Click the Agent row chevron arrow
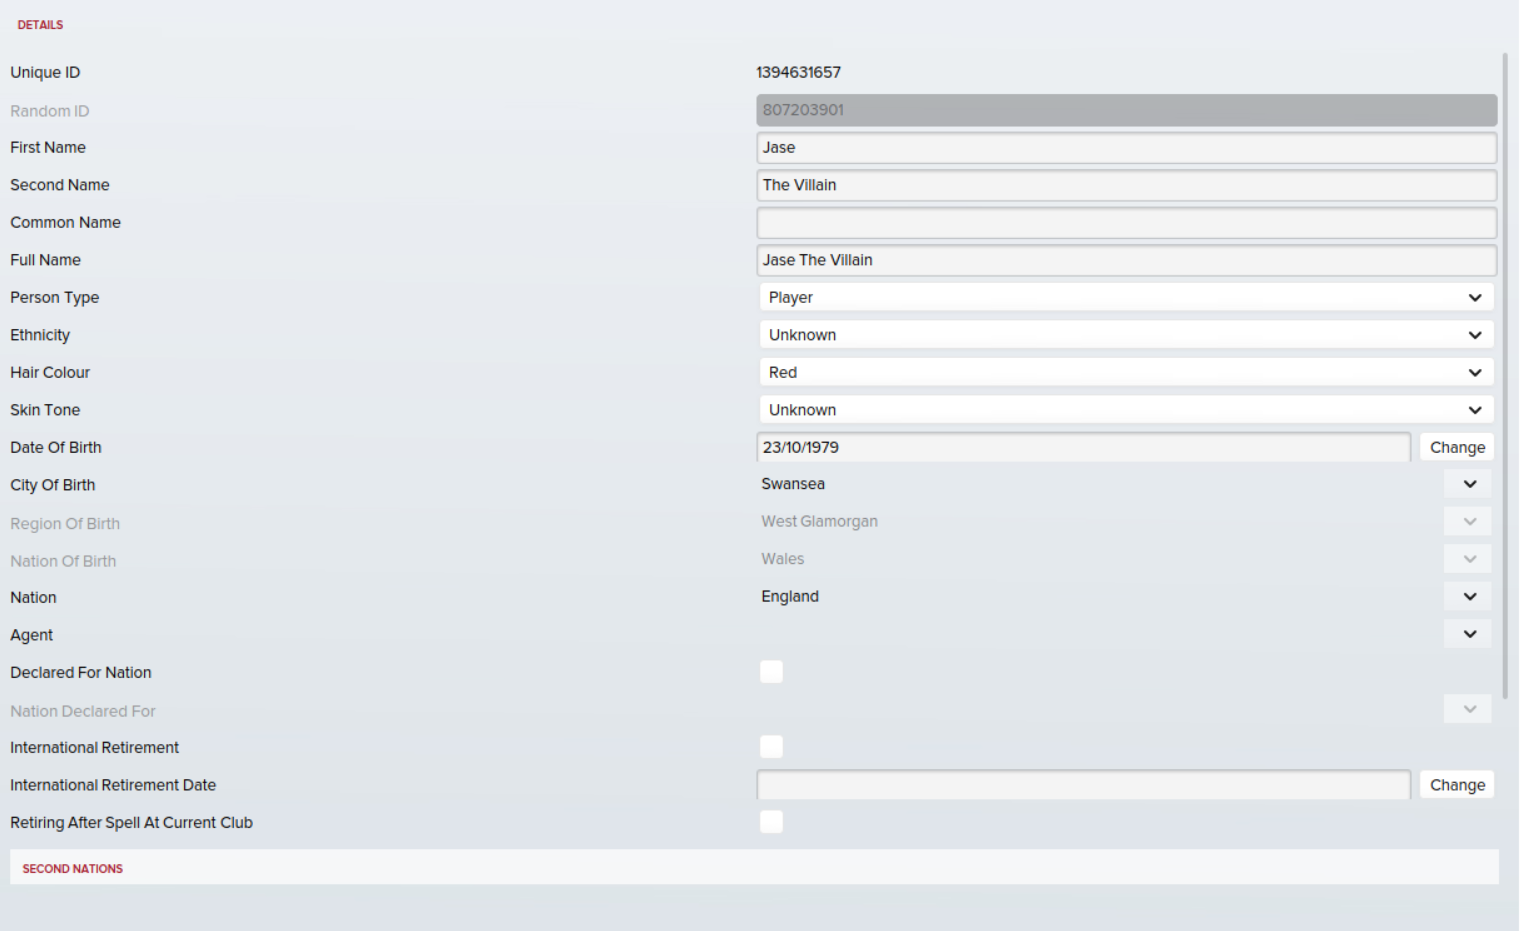 tap(1468, 634)
